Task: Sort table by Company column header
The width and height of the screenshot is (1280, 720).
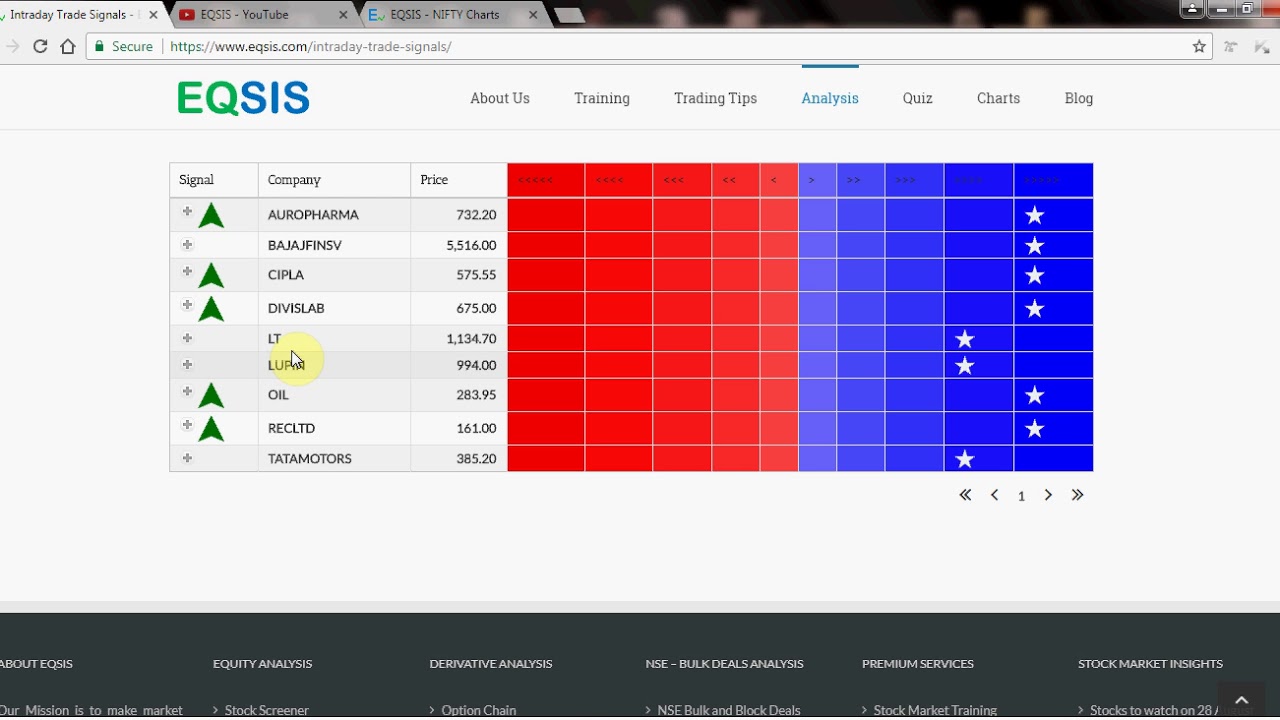Action: (334, 180)
